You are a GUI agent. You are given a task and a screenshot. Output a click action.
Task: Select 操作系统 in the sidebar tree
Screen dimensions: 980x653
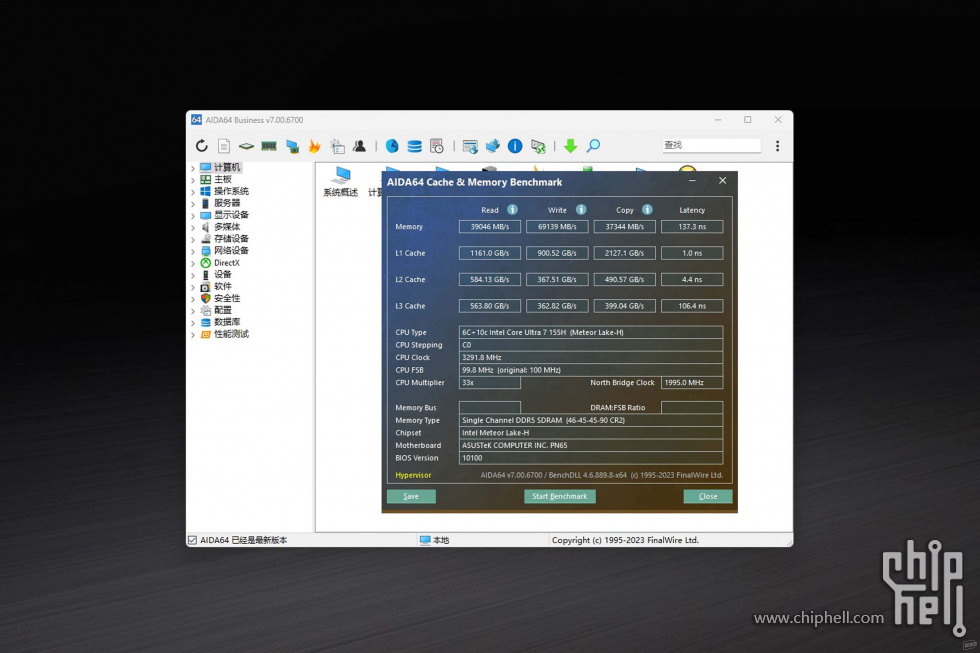(x=231, y=191)
